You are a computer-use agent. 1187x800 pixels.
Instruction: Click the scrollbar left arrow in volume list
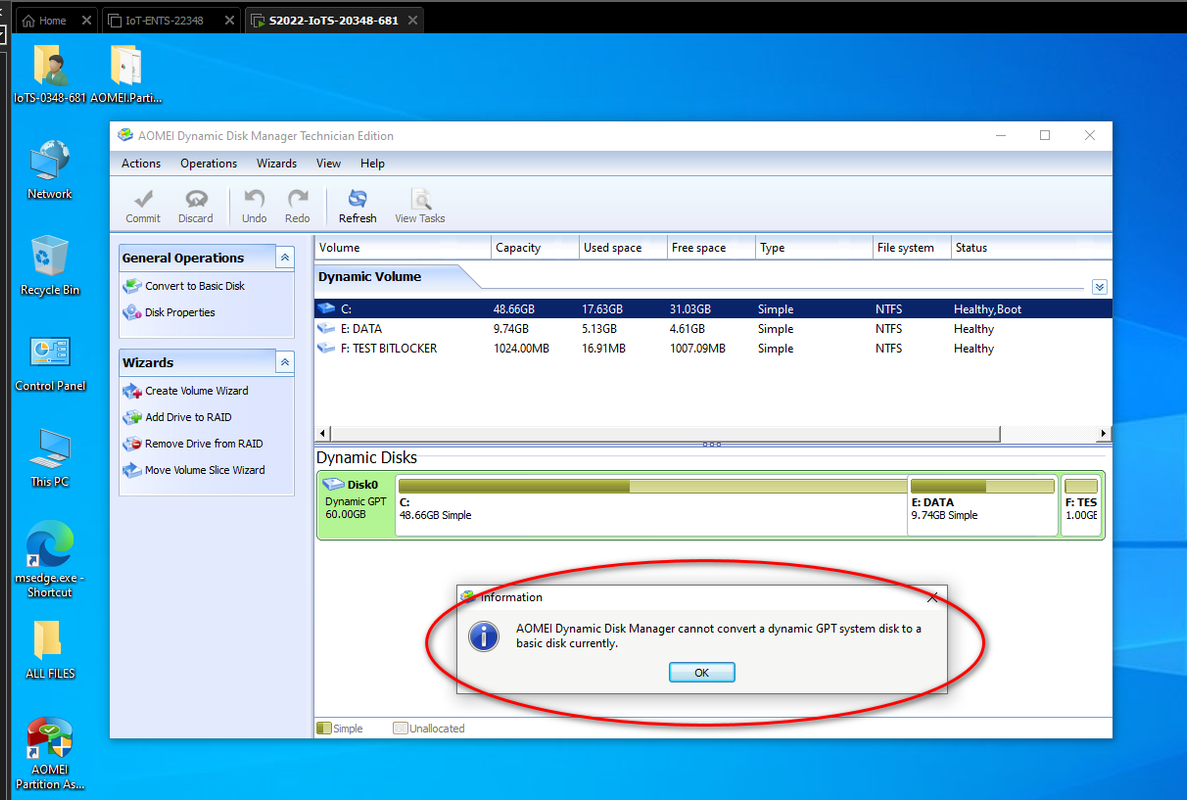(323, 434)
